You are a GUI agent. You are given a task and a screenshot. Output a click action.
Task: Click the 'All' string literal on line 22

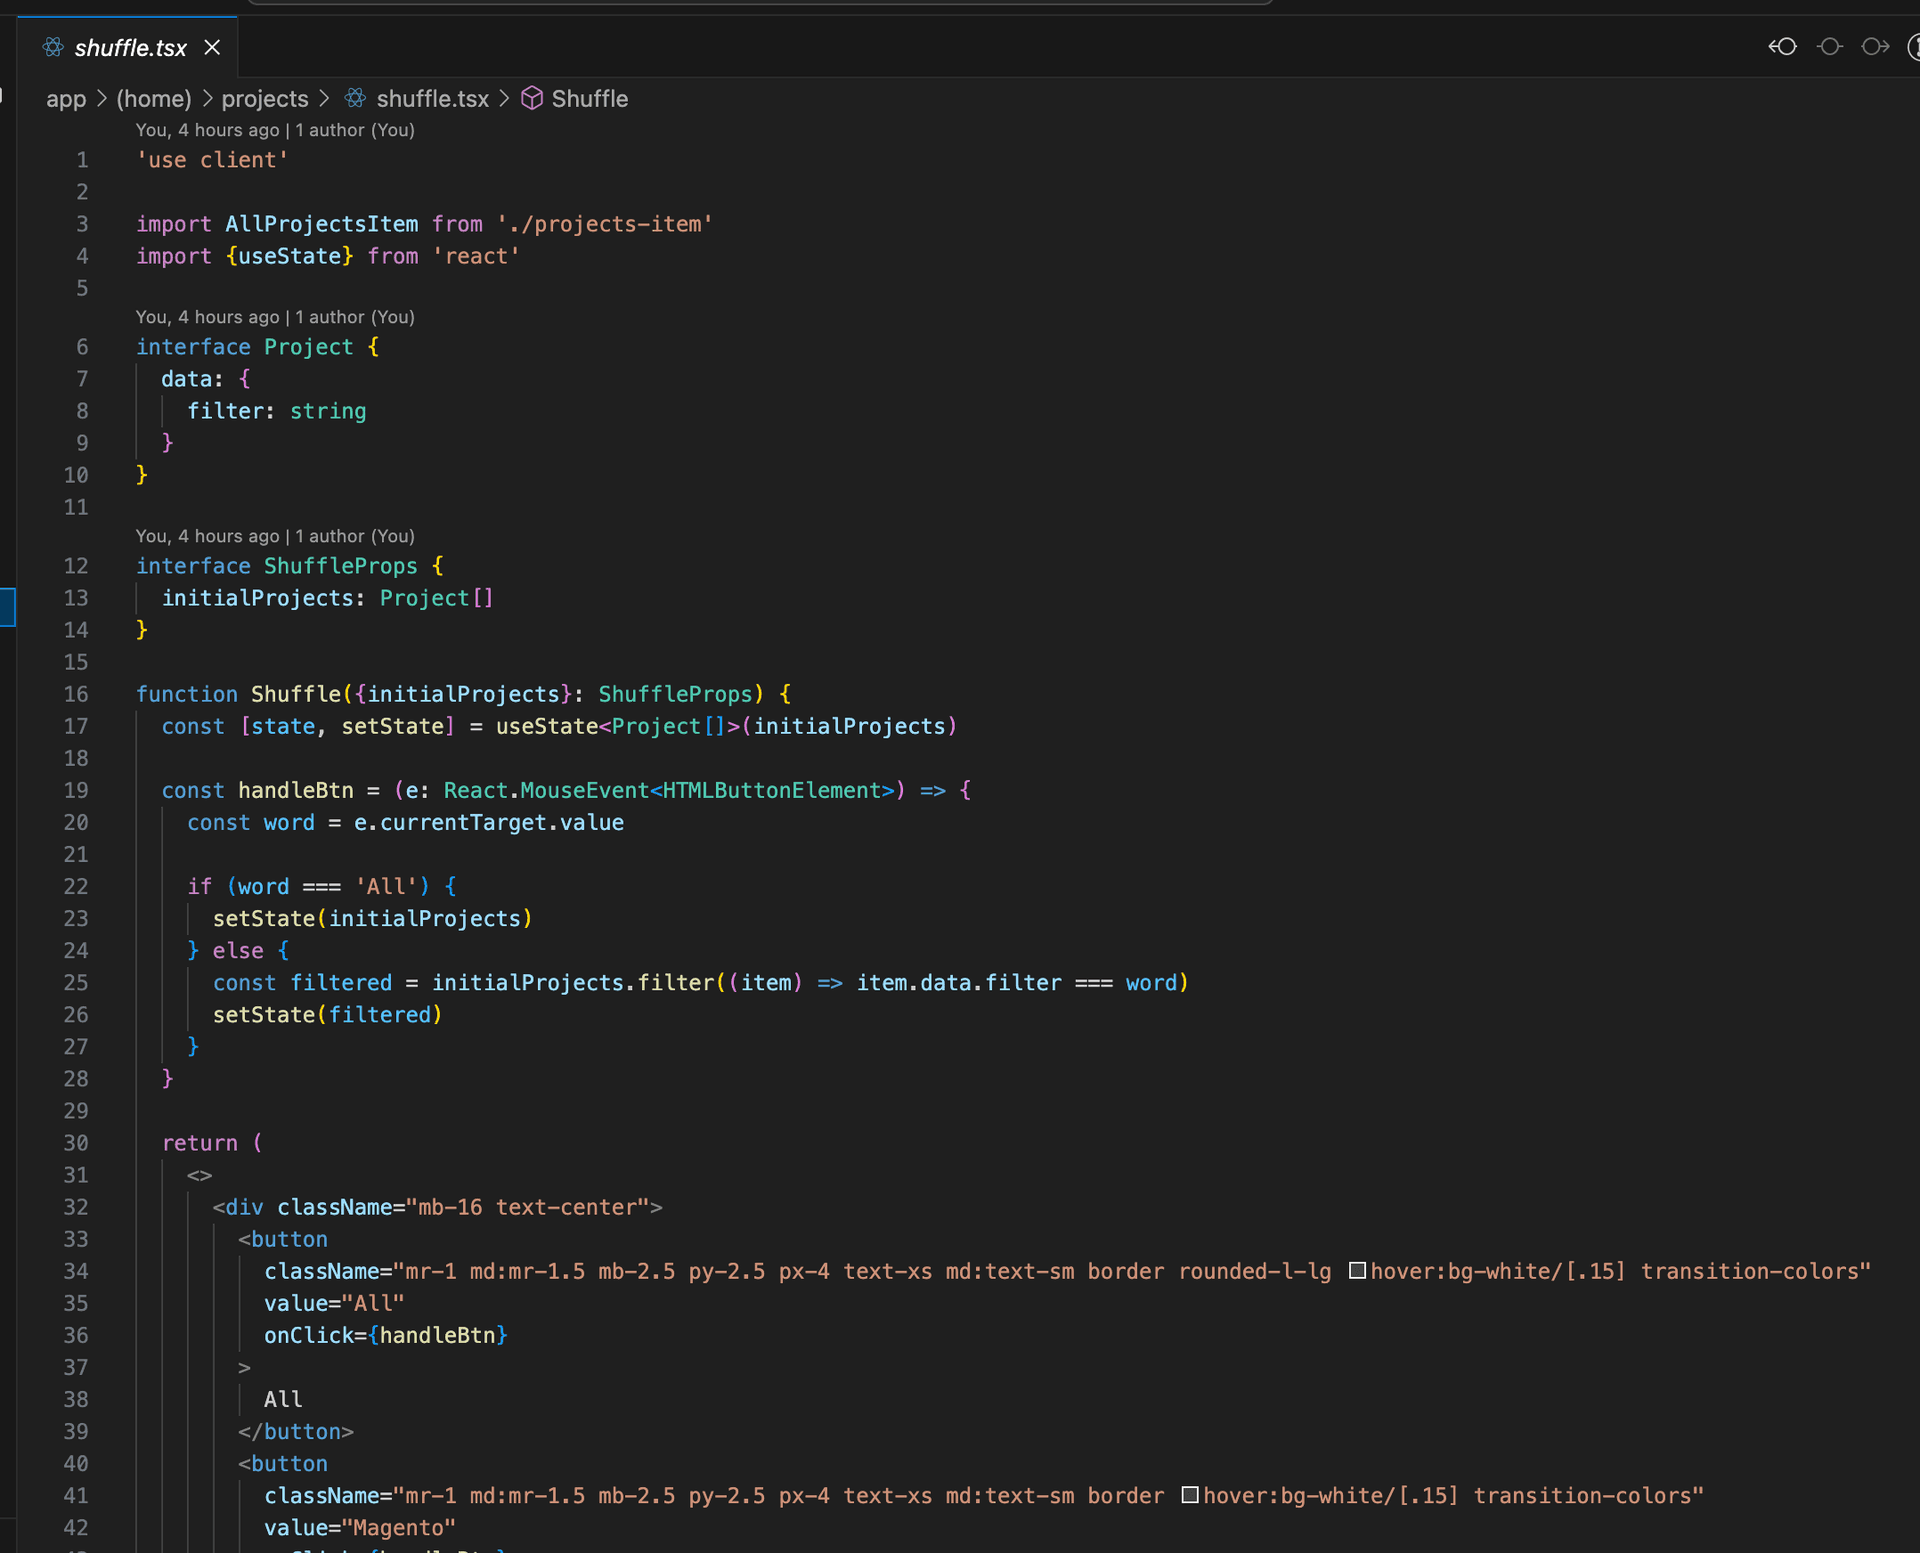[386, 886]
